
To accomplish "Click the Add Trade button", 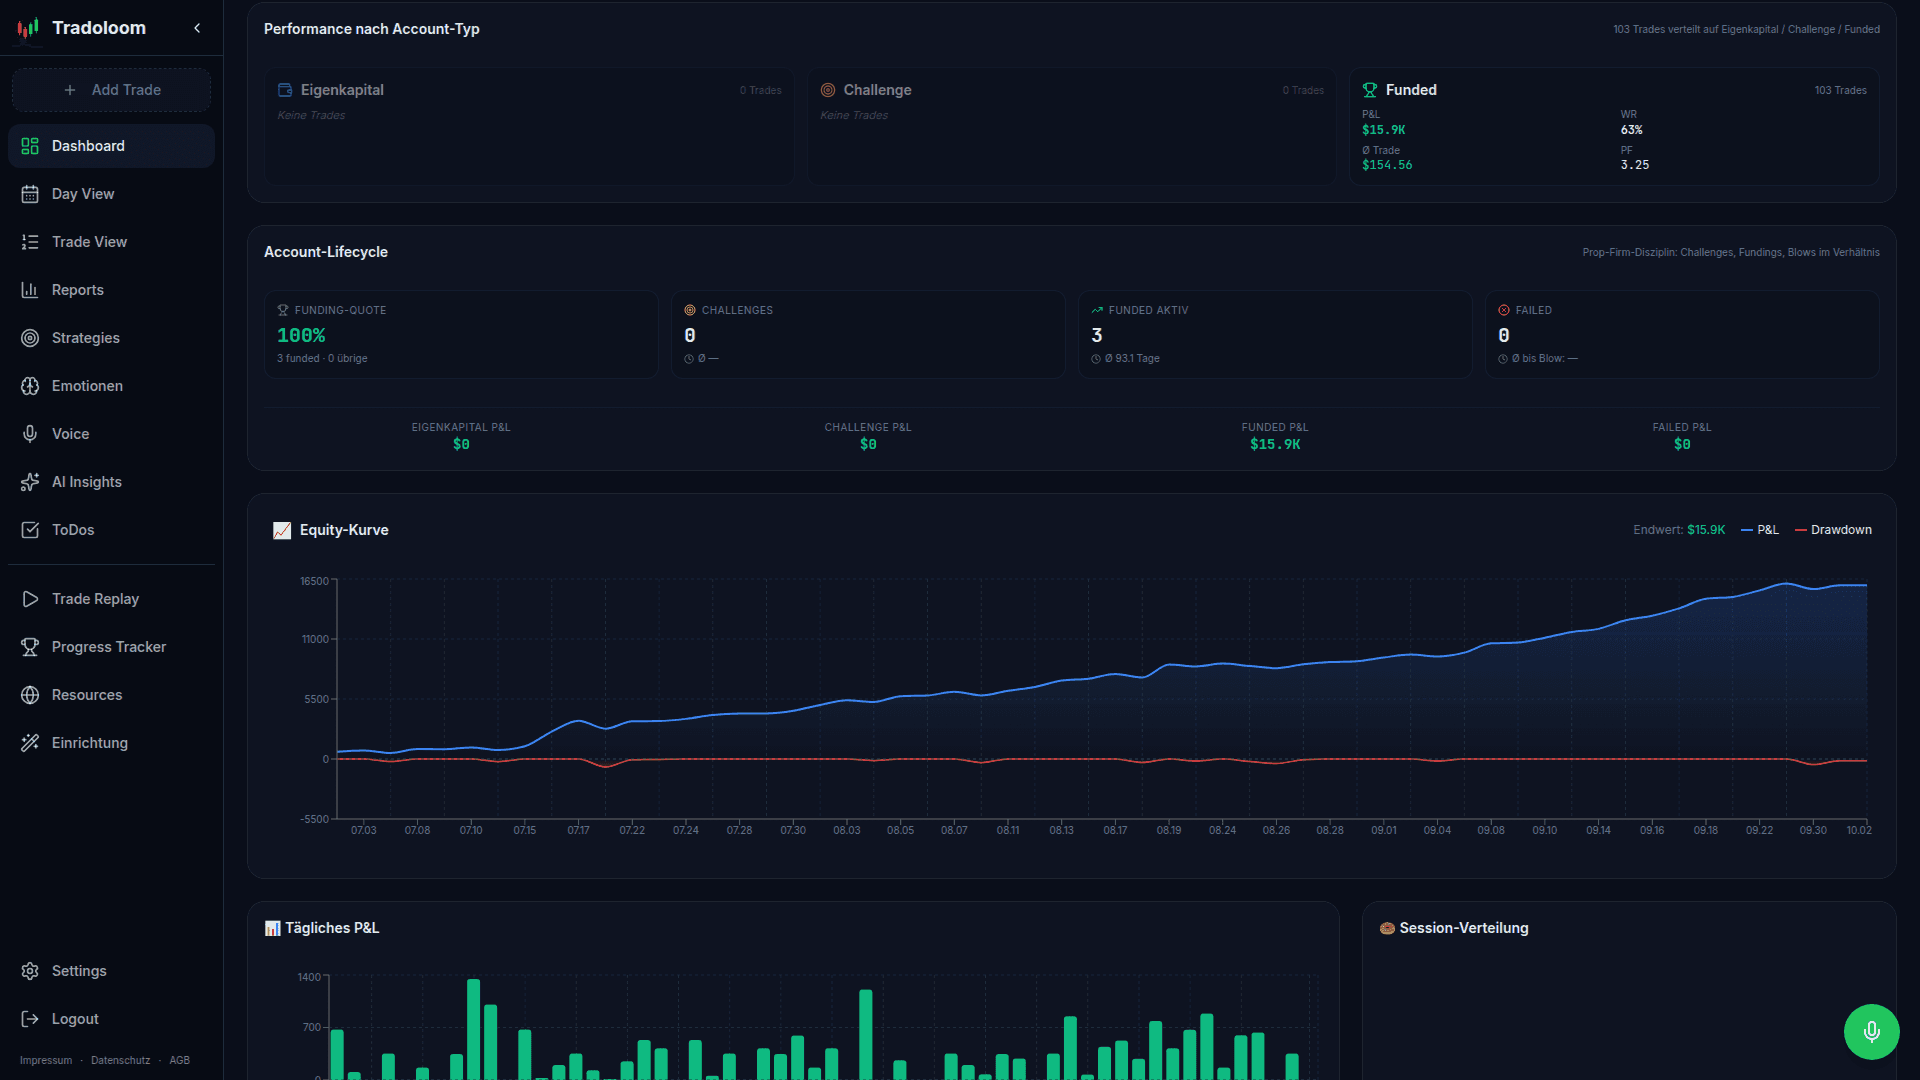I will (111, 90).
